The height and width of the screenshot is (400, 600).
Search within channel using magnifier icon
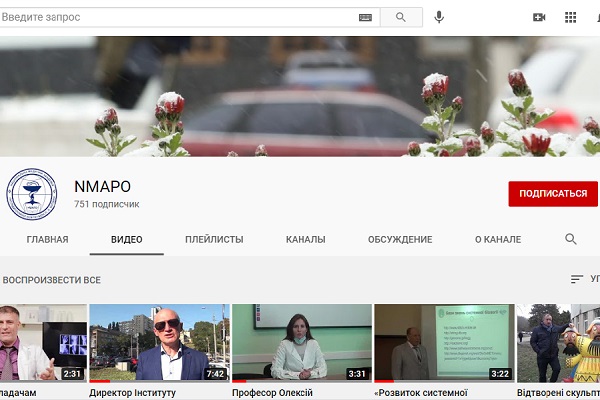[x=571, y=239]
